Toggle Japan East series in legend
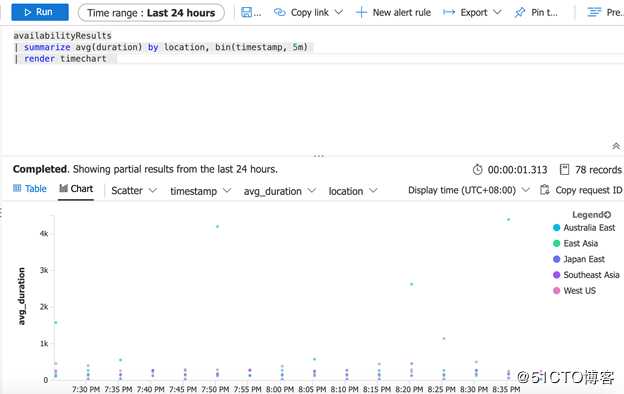The image size is (624, 394). pos(579,259)
